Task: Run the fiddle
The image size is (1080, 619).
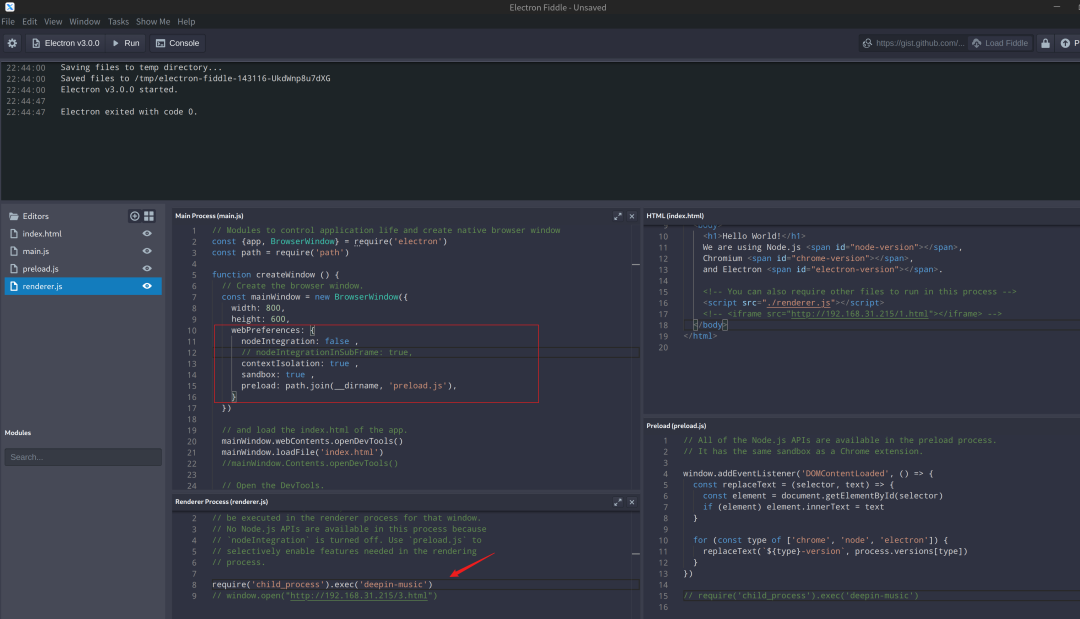Action: pyautogui.click(x=126, y=43)
